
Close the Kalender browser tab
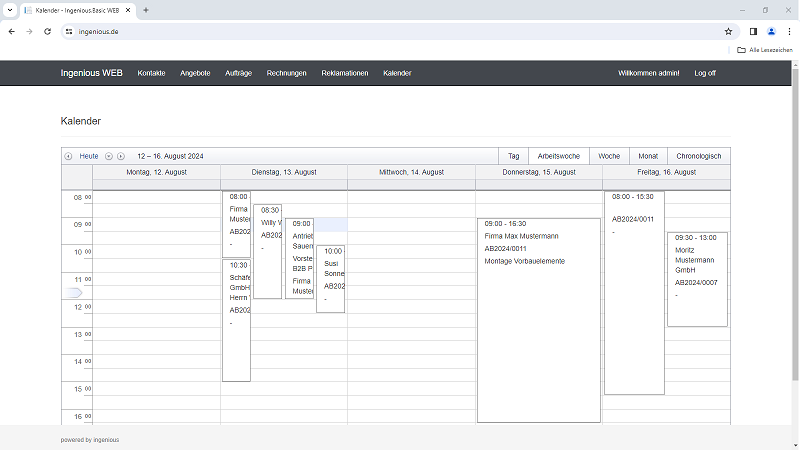128,10
